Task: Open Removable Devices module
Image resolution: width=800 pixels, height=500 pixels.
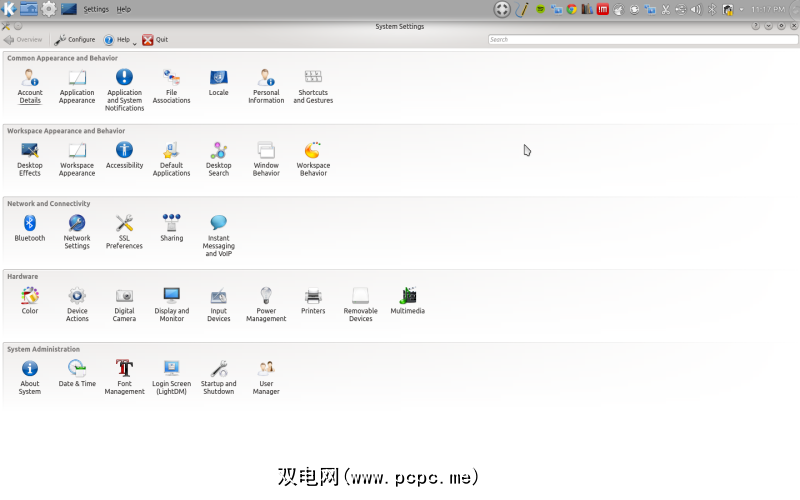Action: (x=361, y=305)
